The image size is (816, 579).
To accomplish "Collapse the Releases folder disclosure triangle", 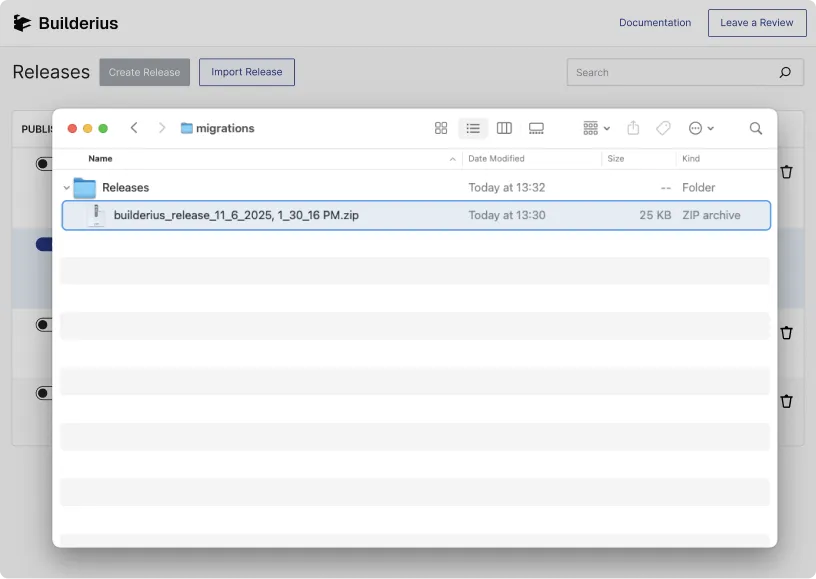I will coord(66,187).
